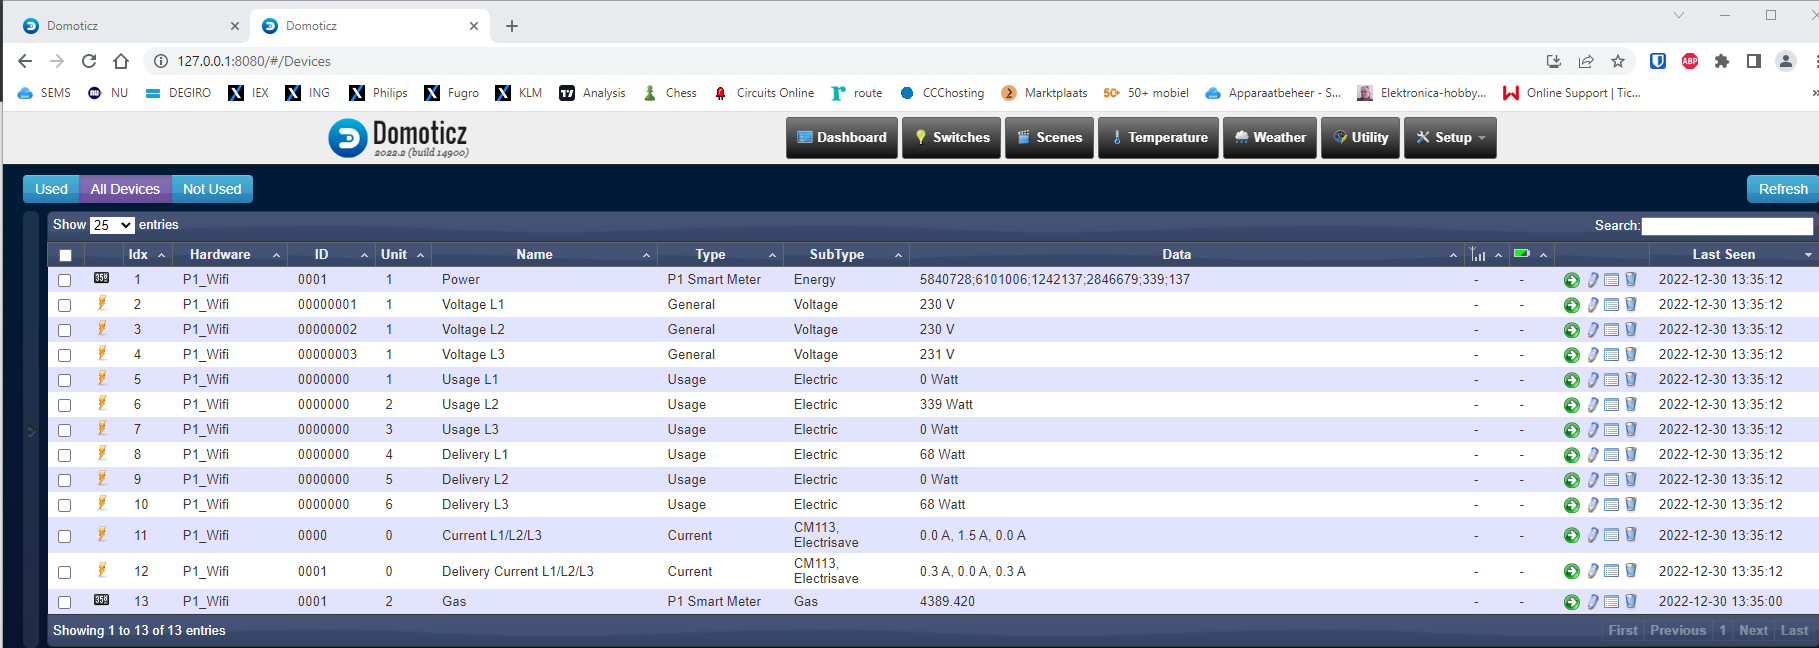The height and width of the screenshot is (648, 1819).
Task: Click the pencil icon for Delivery L3
Action: [x=1593, y=505]
